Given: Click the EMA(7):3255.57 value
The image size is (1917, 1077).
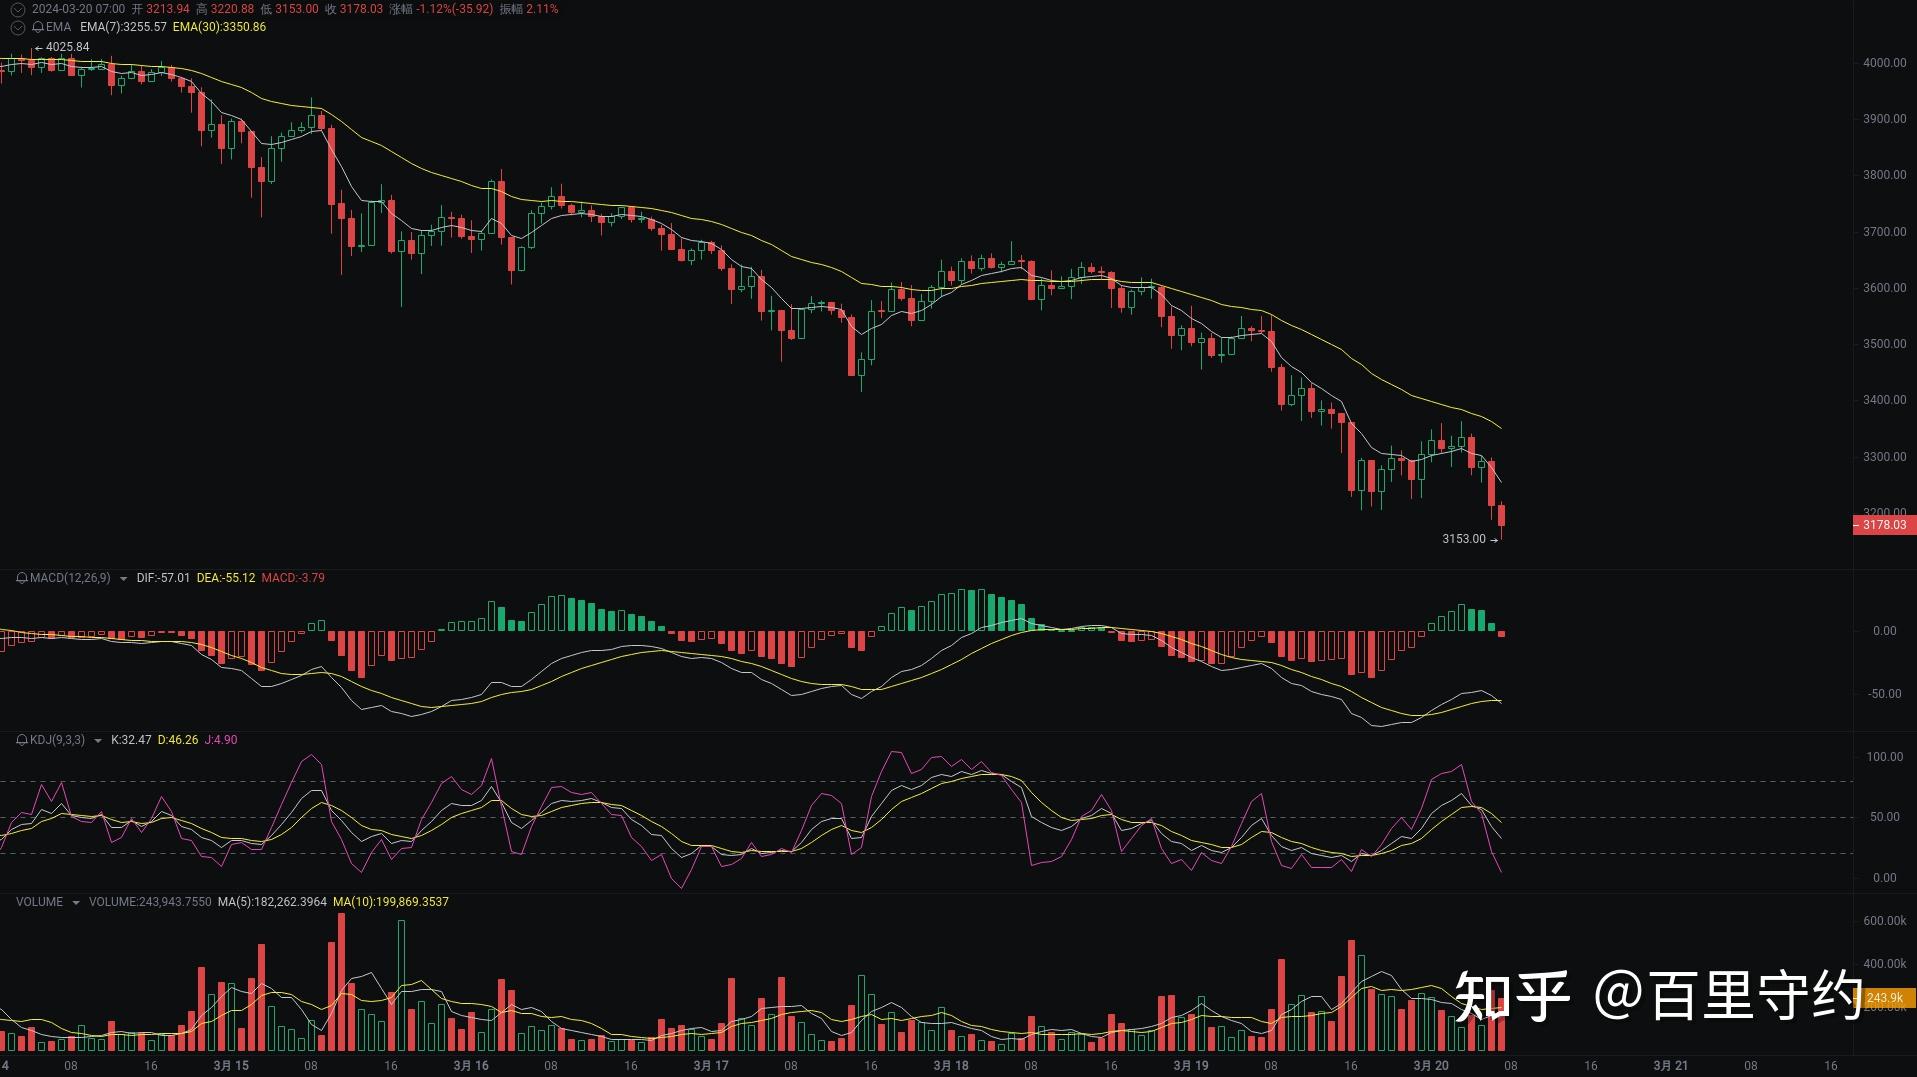Looking at the screenshot, I should coord(123,27).
